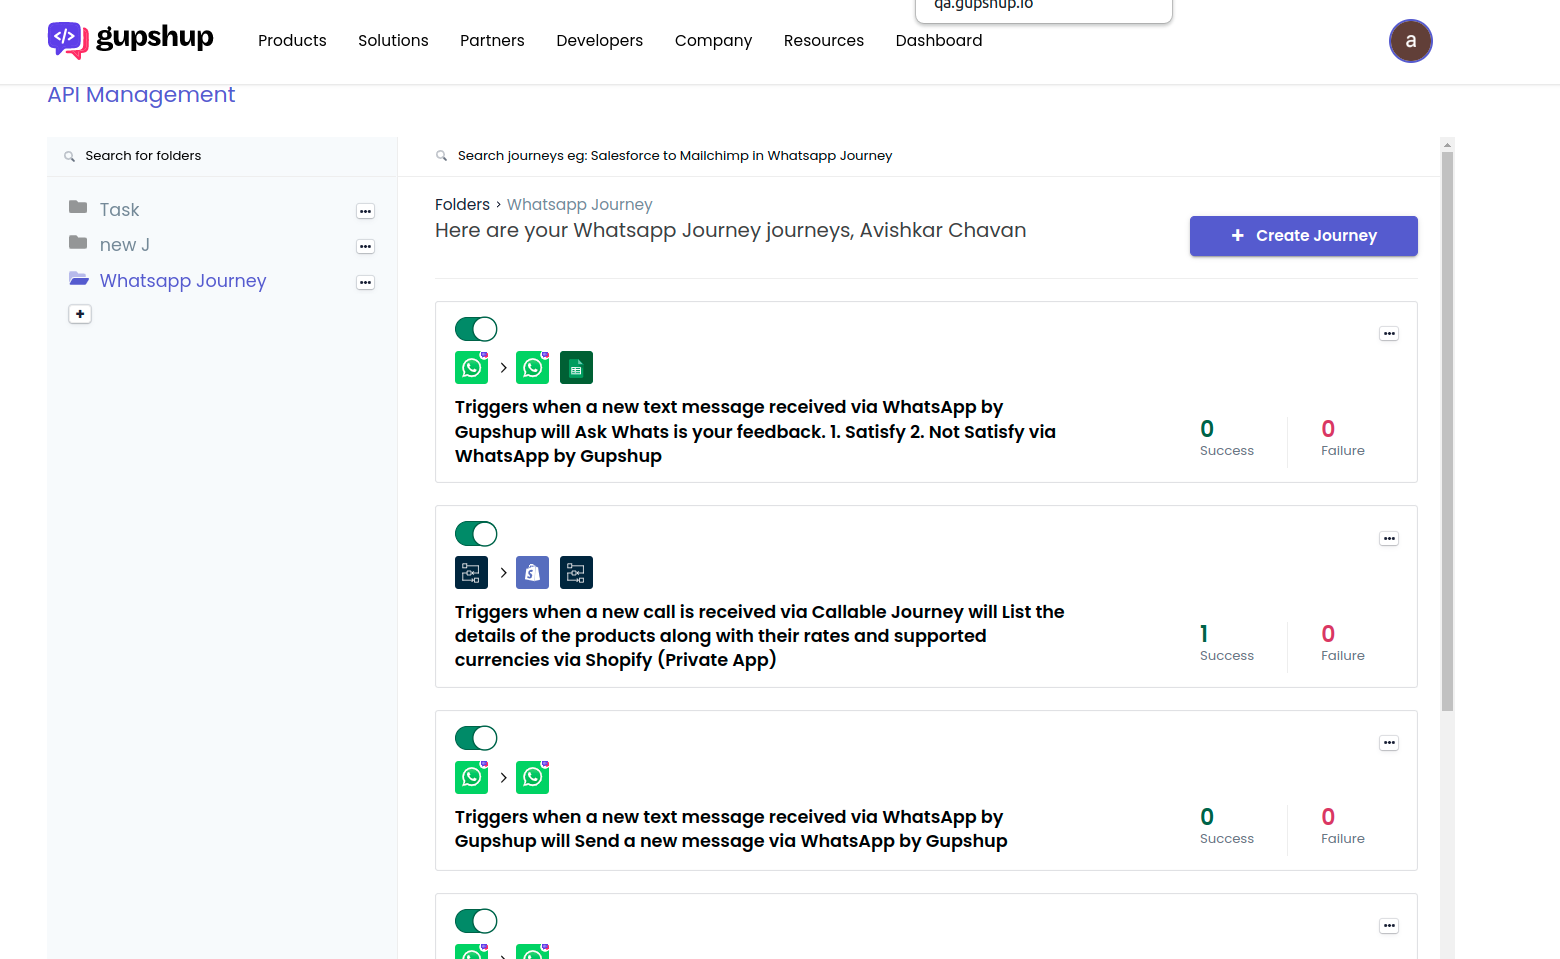Click the vertical scrollbar thumb
The image size is (1560, 959).
pyautogui.click(x=1447, y=431)
